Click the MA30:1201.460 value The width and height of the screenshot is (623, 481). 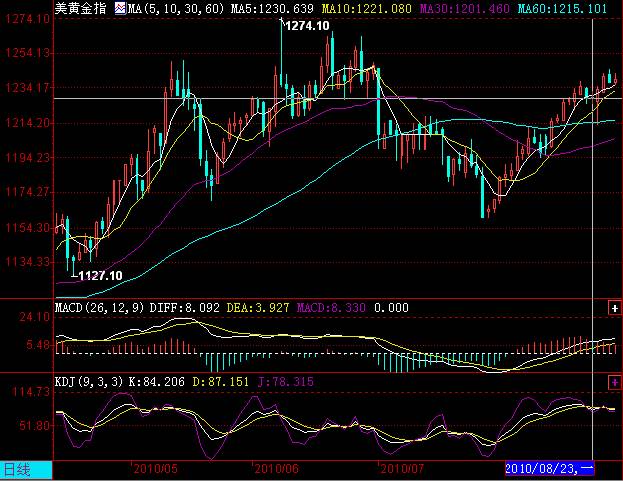(464, 8)
